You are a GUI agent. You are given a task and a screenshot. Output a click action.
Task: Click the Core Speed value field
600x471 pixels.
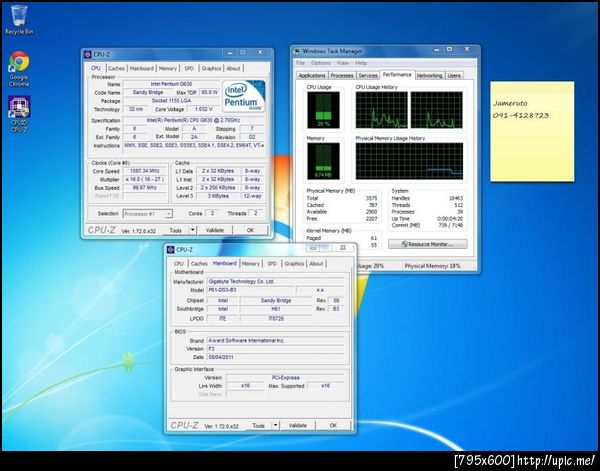145,171
